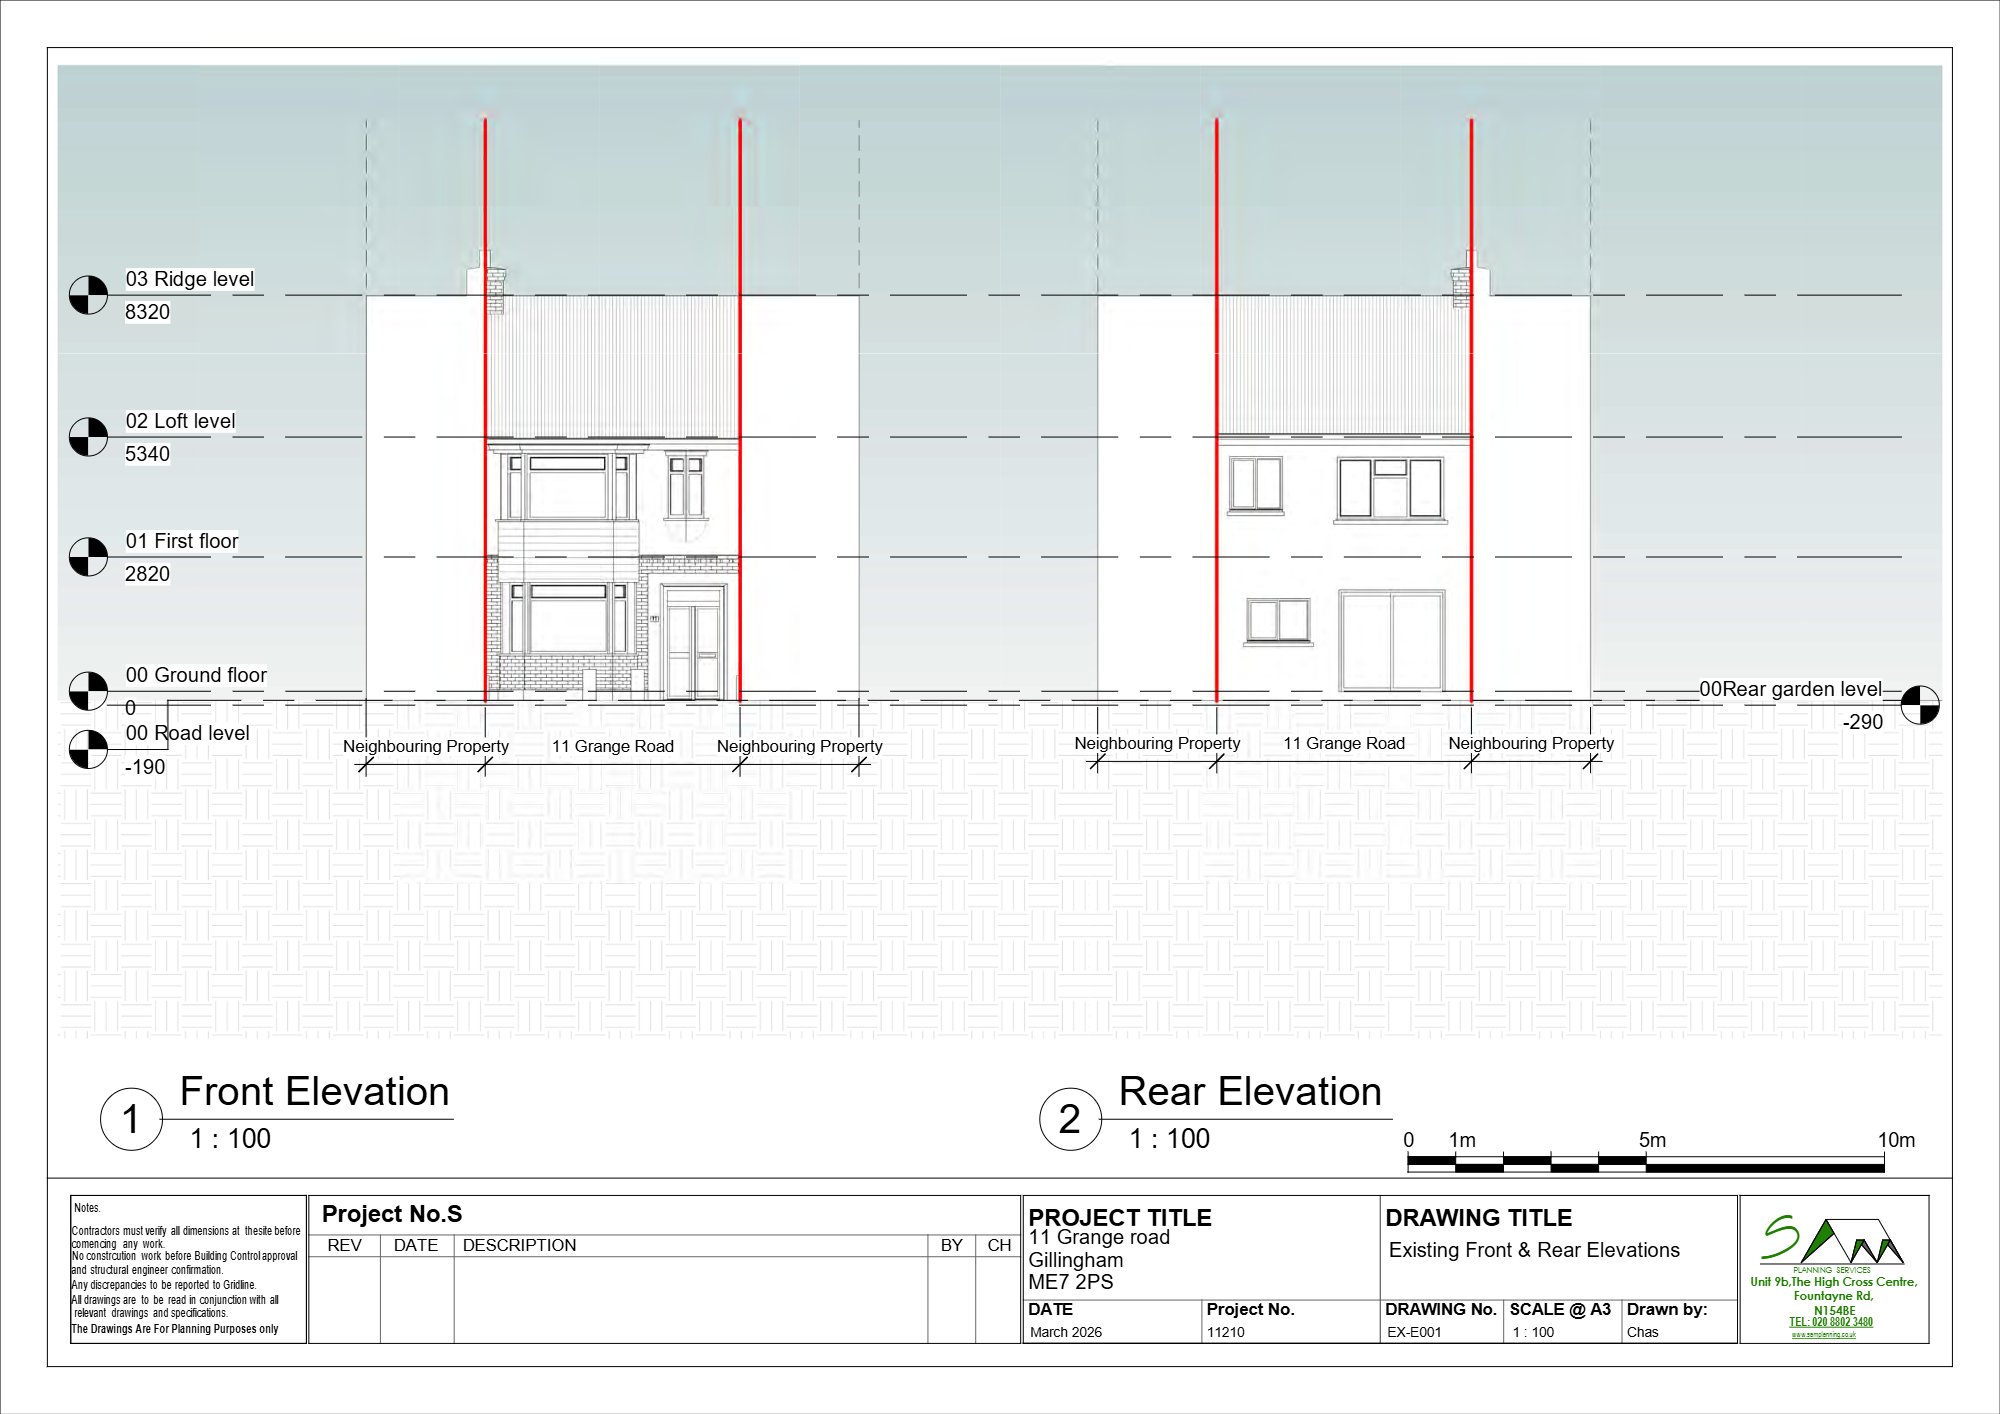Click the graphic scale bar
The image size is (2000, 1414).
[1645, 1163]
